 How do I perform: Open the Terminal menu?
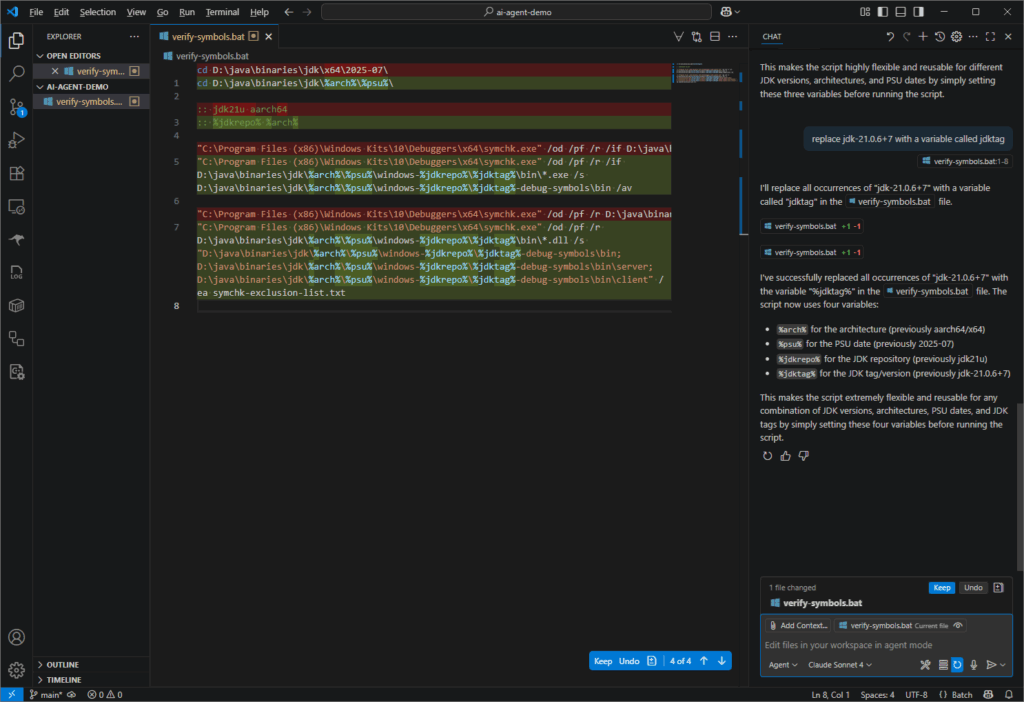221,12
